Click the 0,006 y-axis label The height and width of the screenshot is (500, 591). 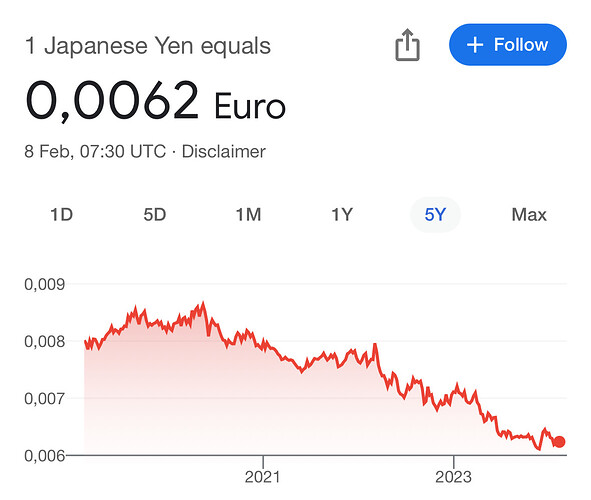click(x=44, y=456)
